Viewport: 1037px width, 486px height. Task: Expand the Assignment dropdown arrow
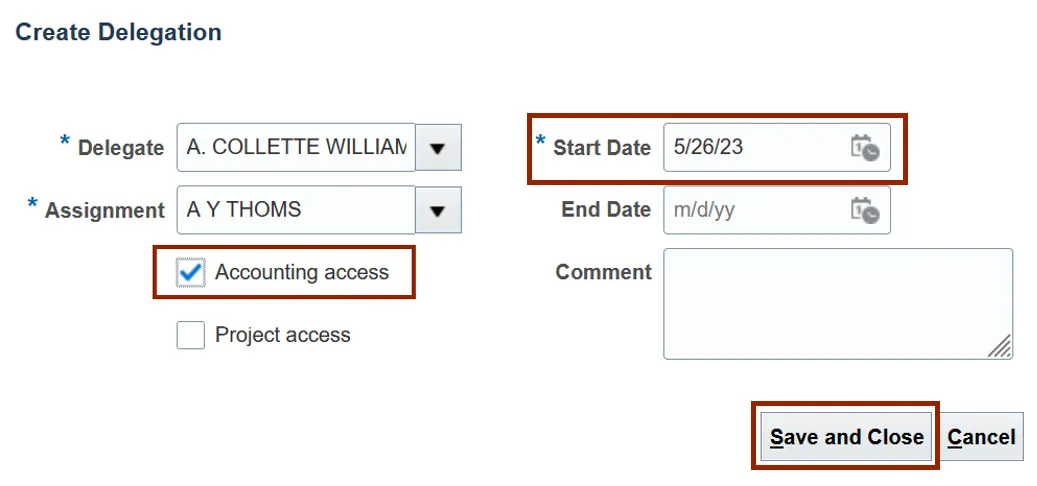(x=438, y=210)
